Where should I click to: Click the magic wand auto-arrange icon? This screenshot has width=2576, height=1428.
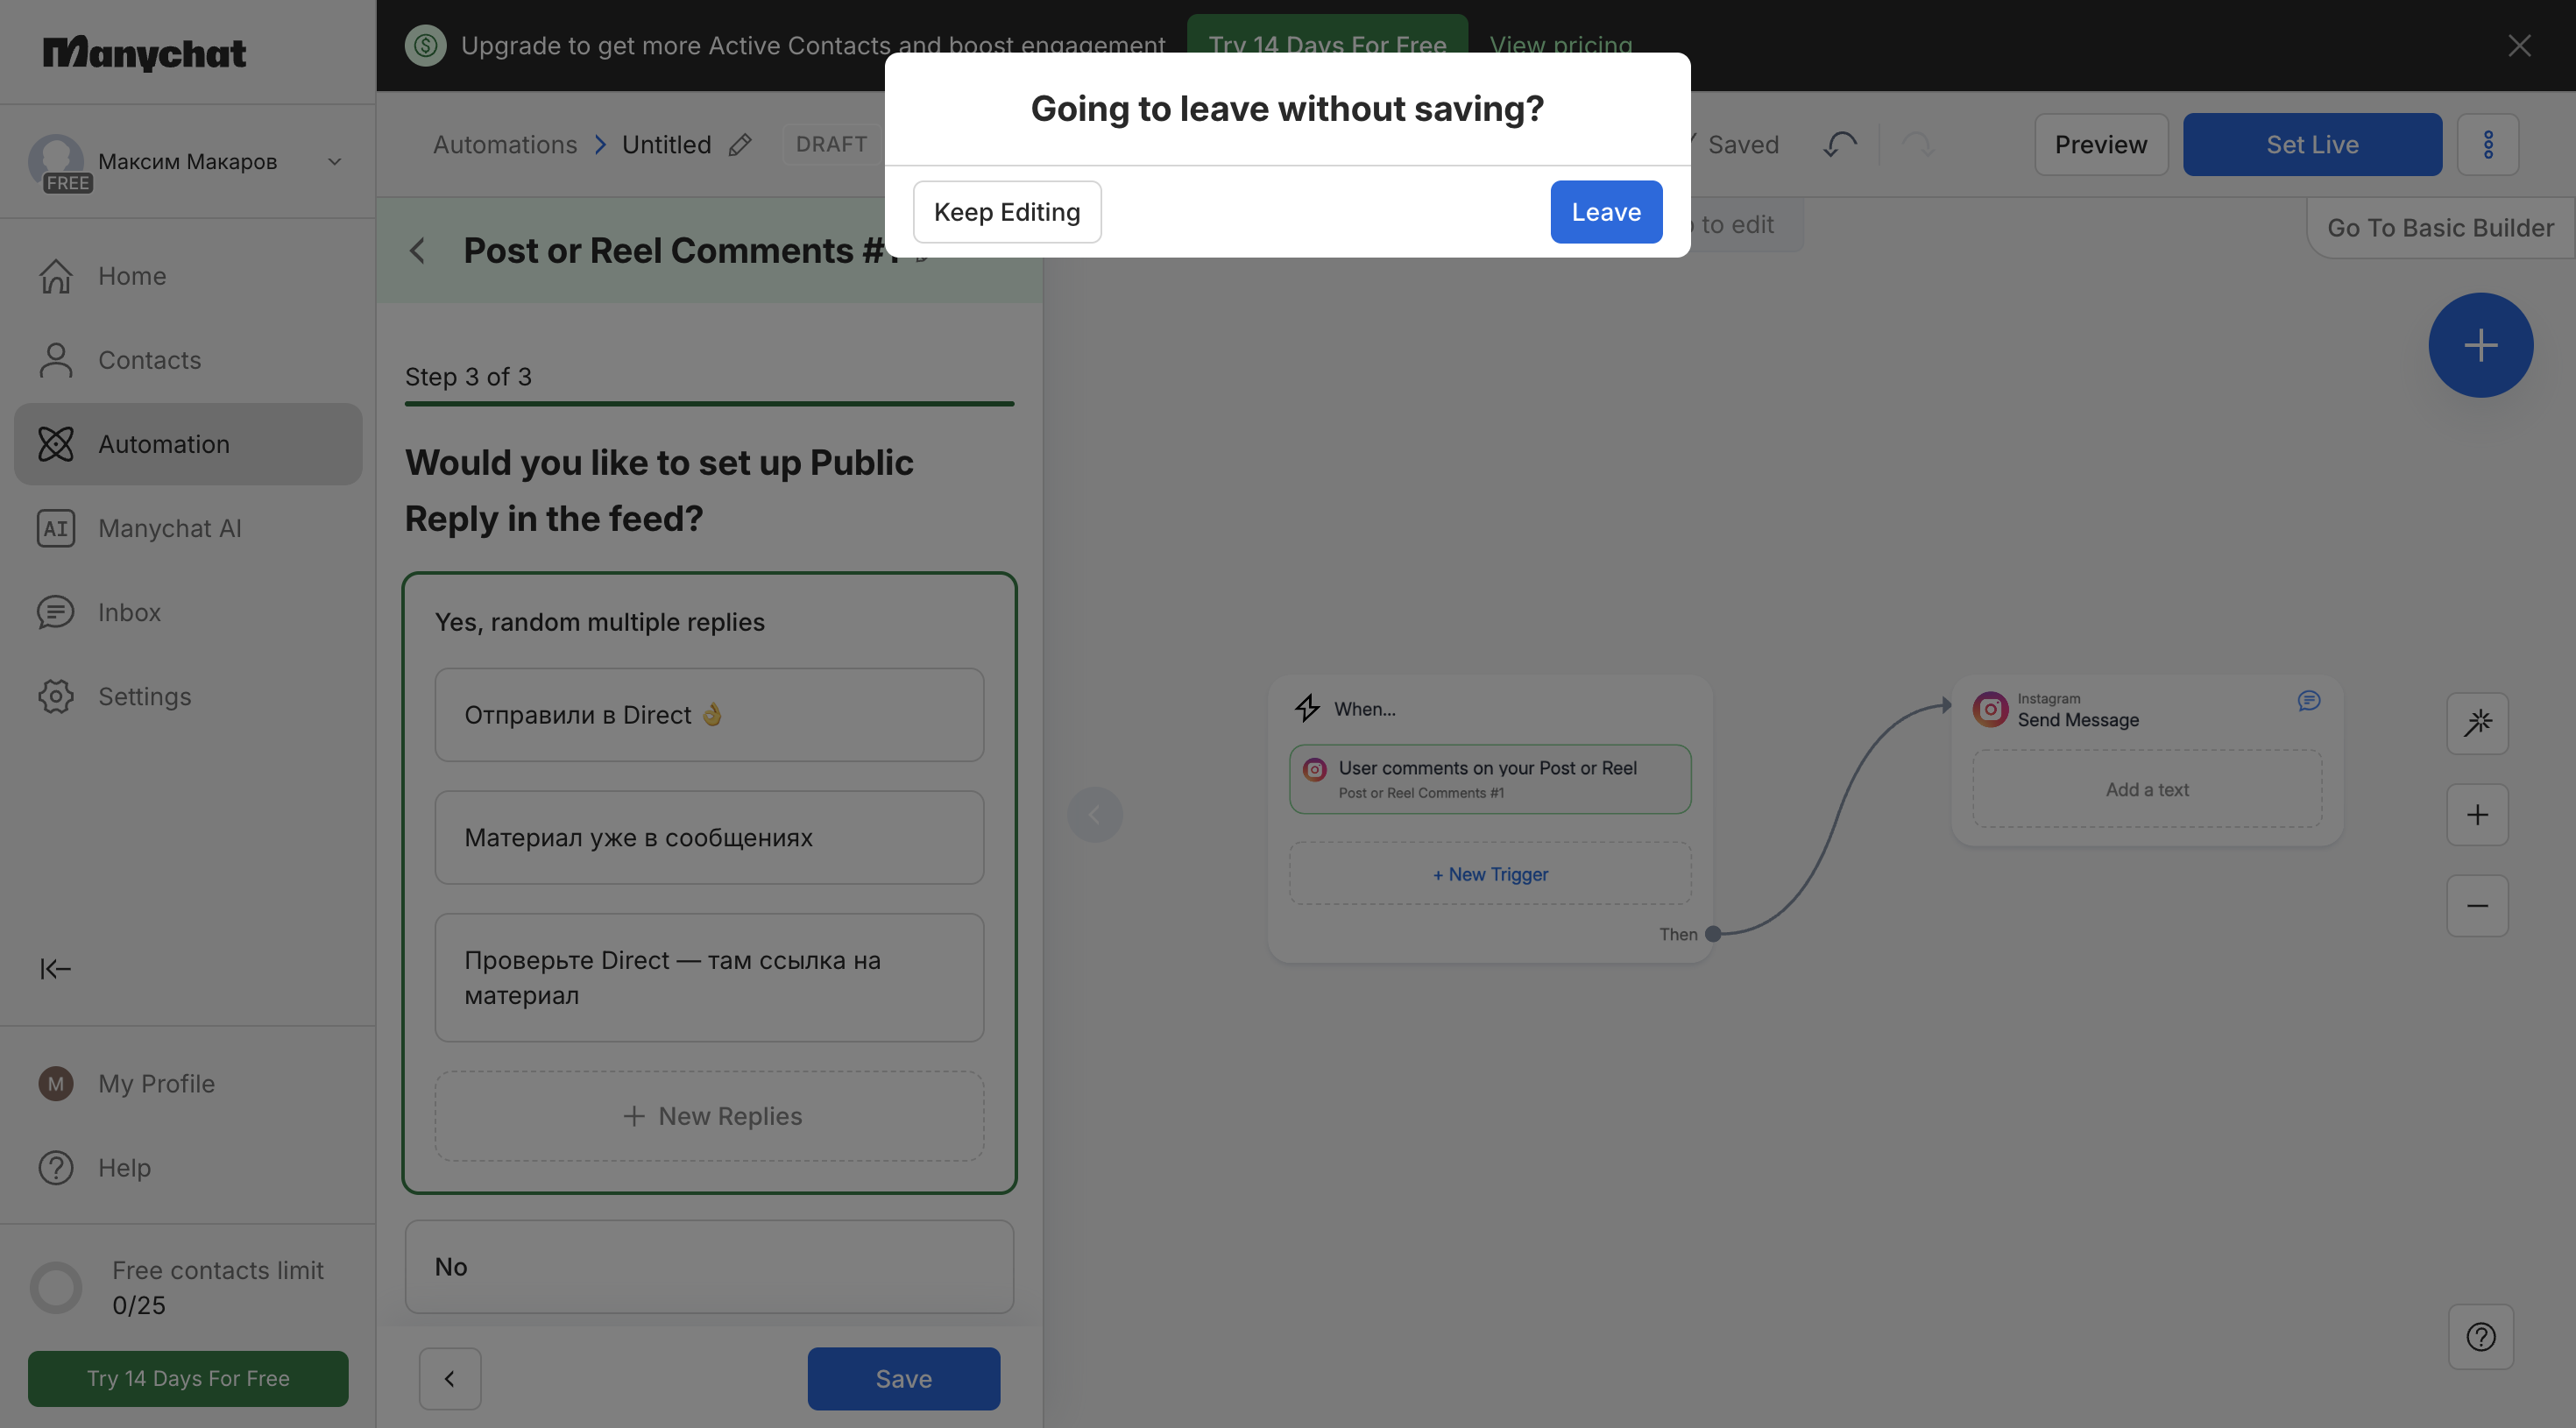point(2477,723)
